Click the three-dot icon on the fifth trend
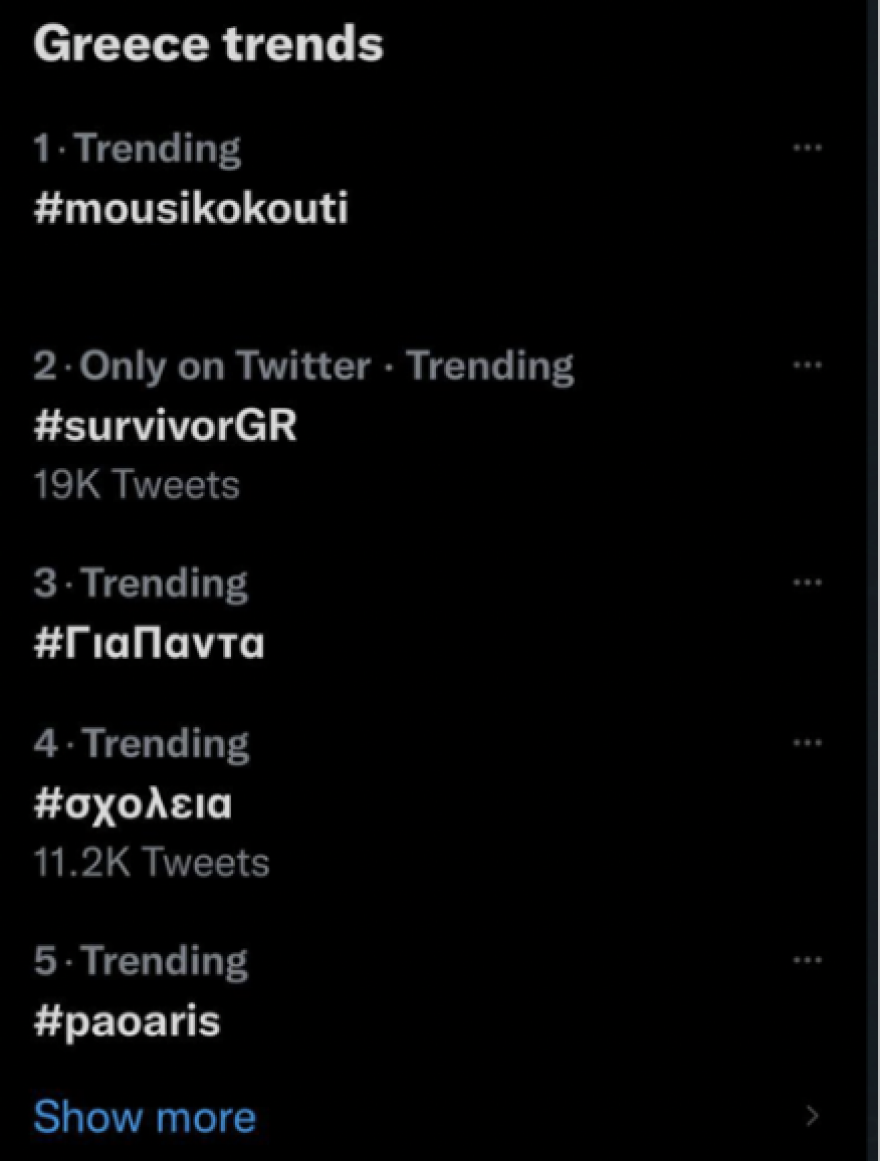This screenshot has width=880, height=1161. pos(808,958)
